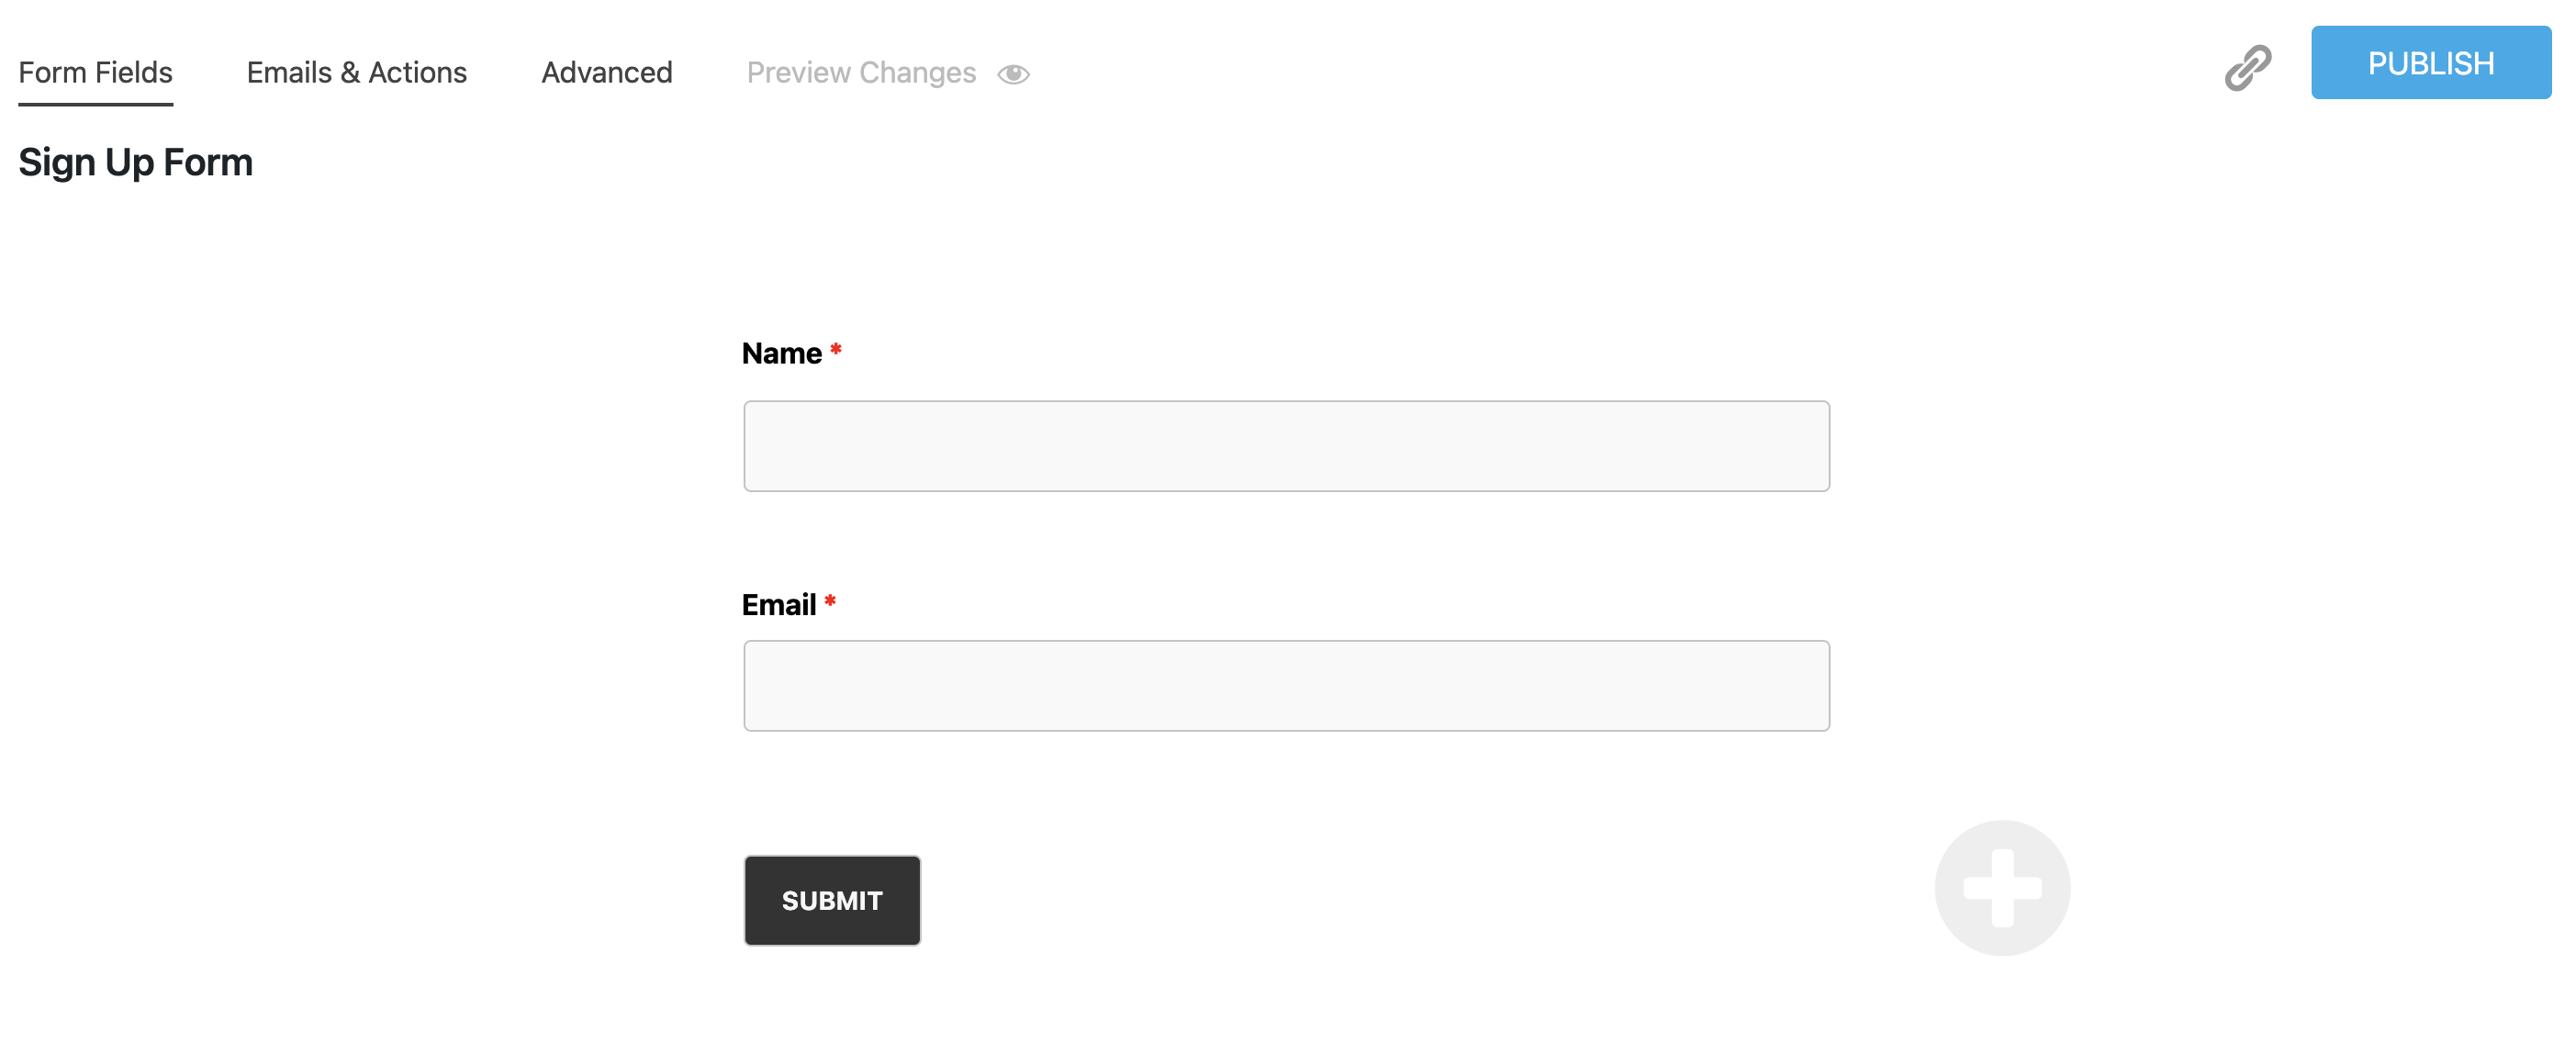
Task: Click the Sign Up Form title to rename it
Action: (135, 161)
